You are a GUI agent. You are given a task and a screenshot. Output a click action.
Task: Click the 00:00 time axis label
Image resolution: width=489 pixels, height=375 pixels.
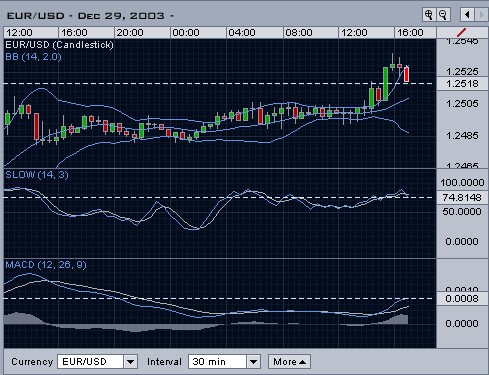coord(186,33)
